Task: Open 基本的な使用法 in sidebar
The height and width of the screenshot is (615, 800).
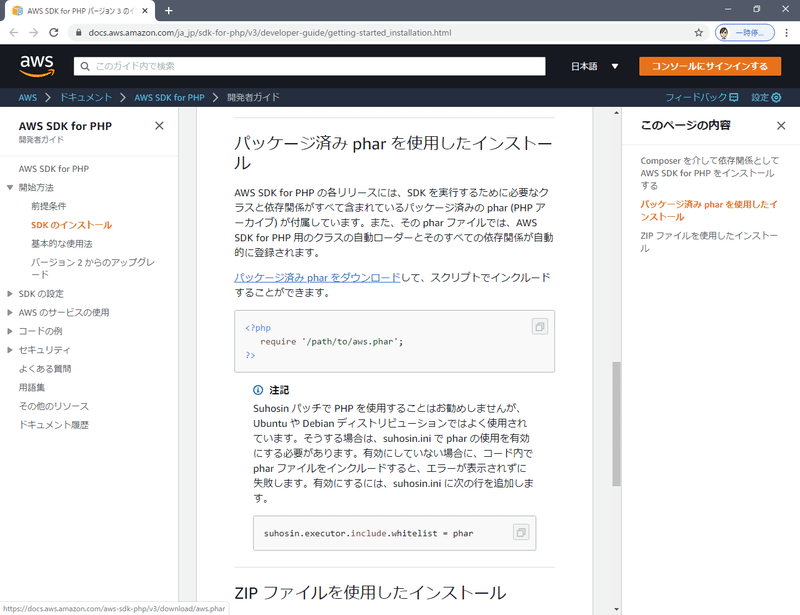Action: coord(62,244)
